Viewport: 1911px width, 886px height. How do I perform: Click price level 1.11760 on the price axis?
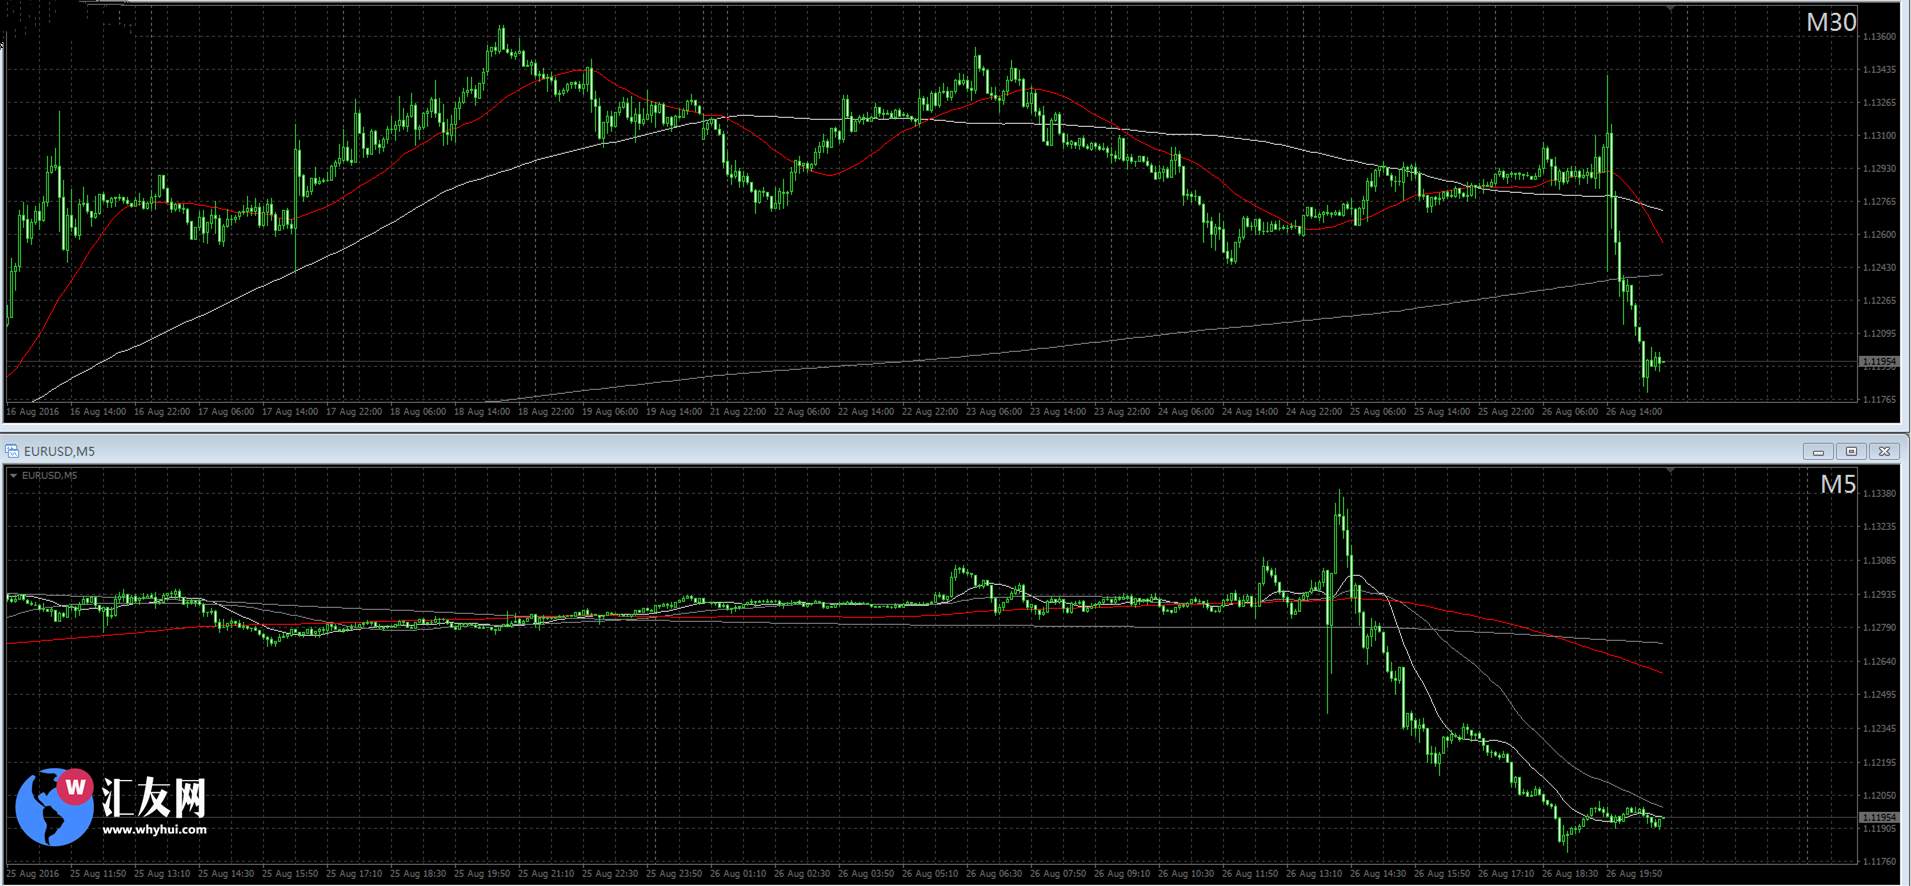pyautogui.click(x=1880, y=861)
